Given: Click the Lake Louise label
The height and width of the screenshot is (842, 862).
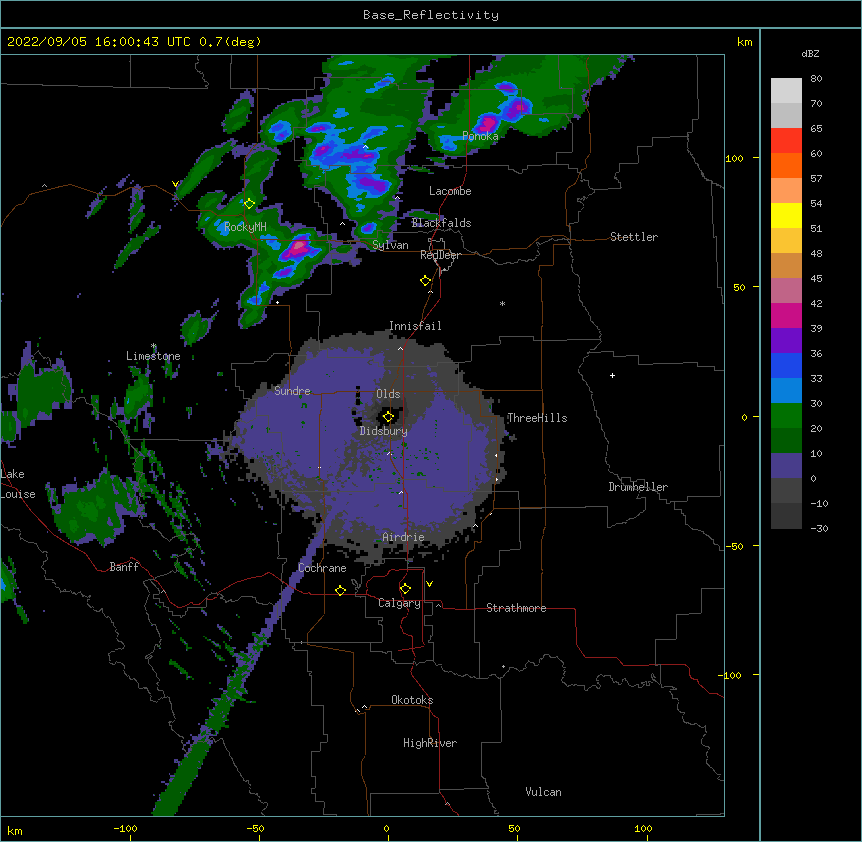Looking at the screenshot, I should pyautogui.click(x=18, y=484).
